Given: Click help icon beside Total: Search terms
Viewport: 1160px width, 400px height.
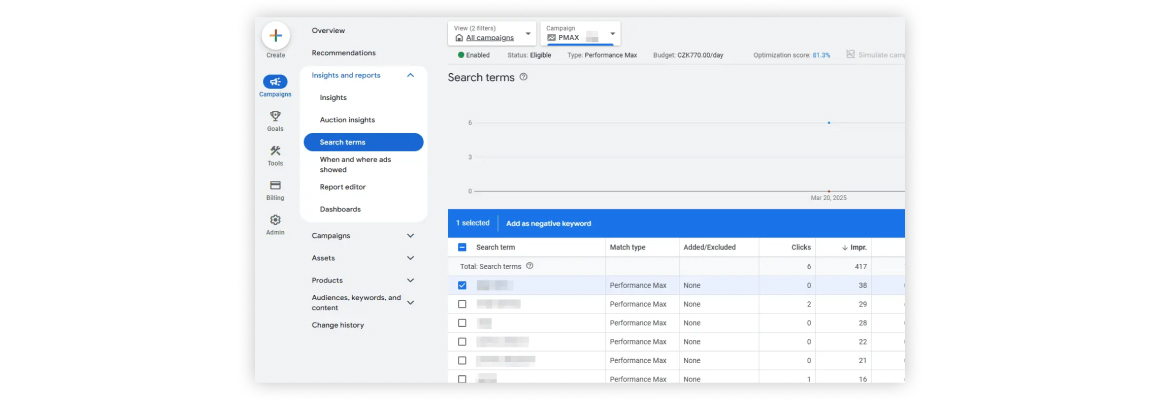Looking at the screenshot, I should (530, 266).
